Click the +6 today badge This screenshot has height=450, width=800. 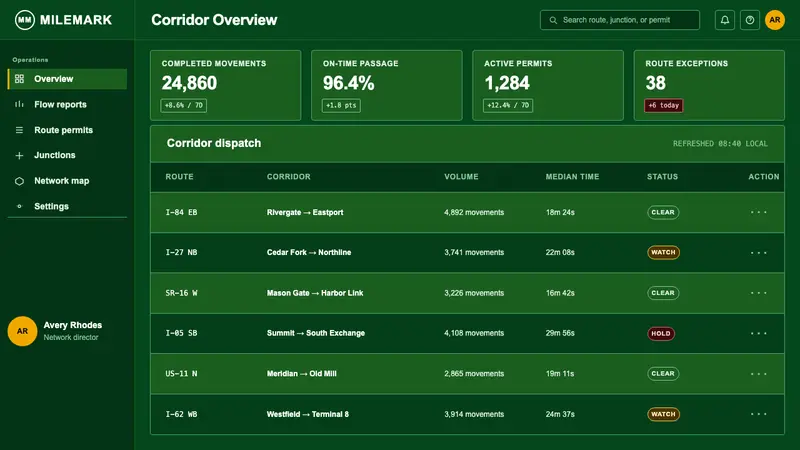coord(663,106)
